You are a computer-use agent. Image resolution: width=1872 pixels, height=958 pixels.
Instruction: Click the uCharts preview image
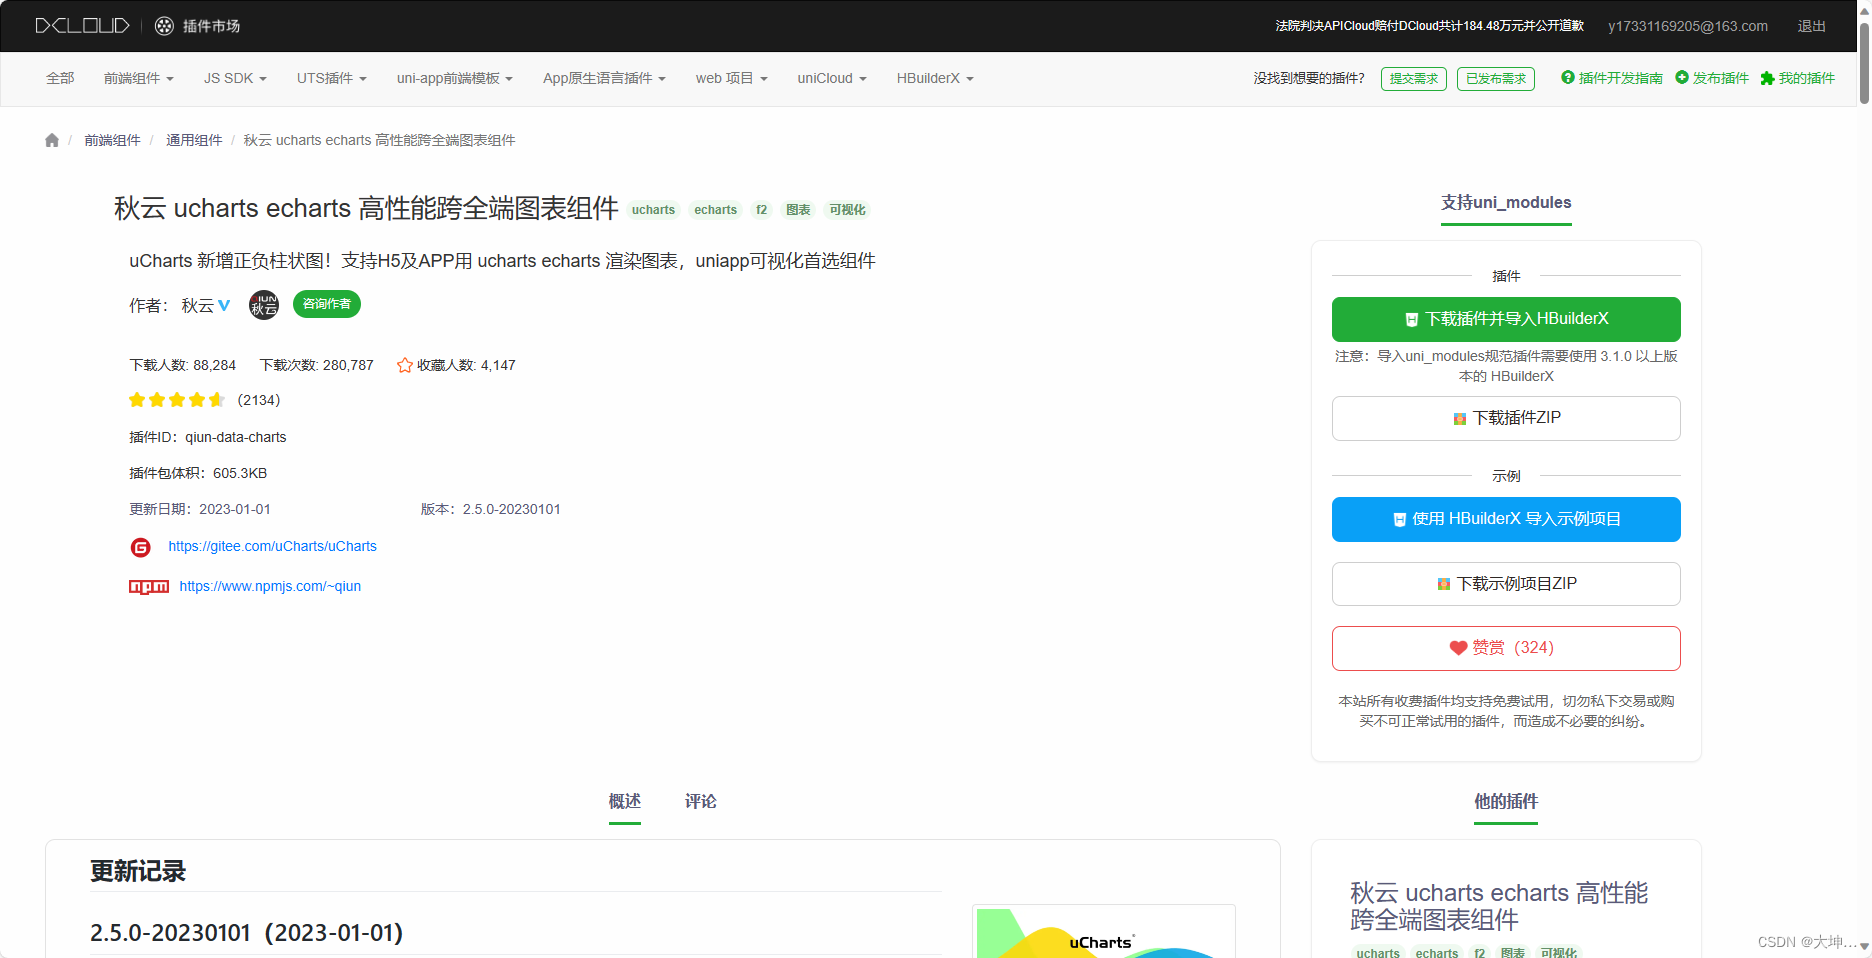(1103, 932)
